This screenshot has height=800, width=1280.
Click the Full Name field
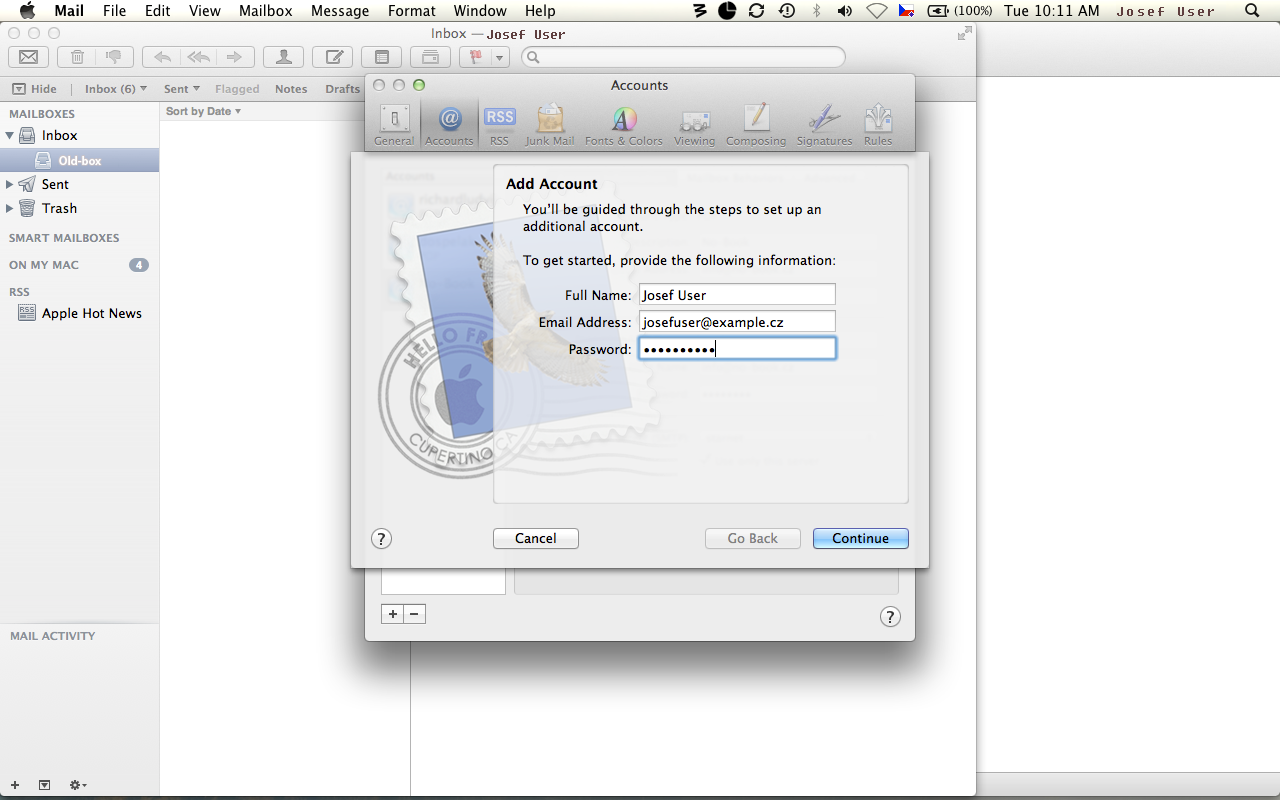click(x=737, y=295)
